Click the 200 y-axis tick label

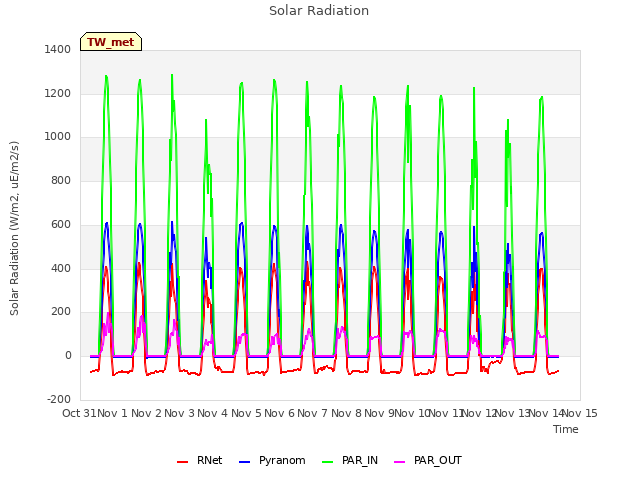click(x=61, y=312)
